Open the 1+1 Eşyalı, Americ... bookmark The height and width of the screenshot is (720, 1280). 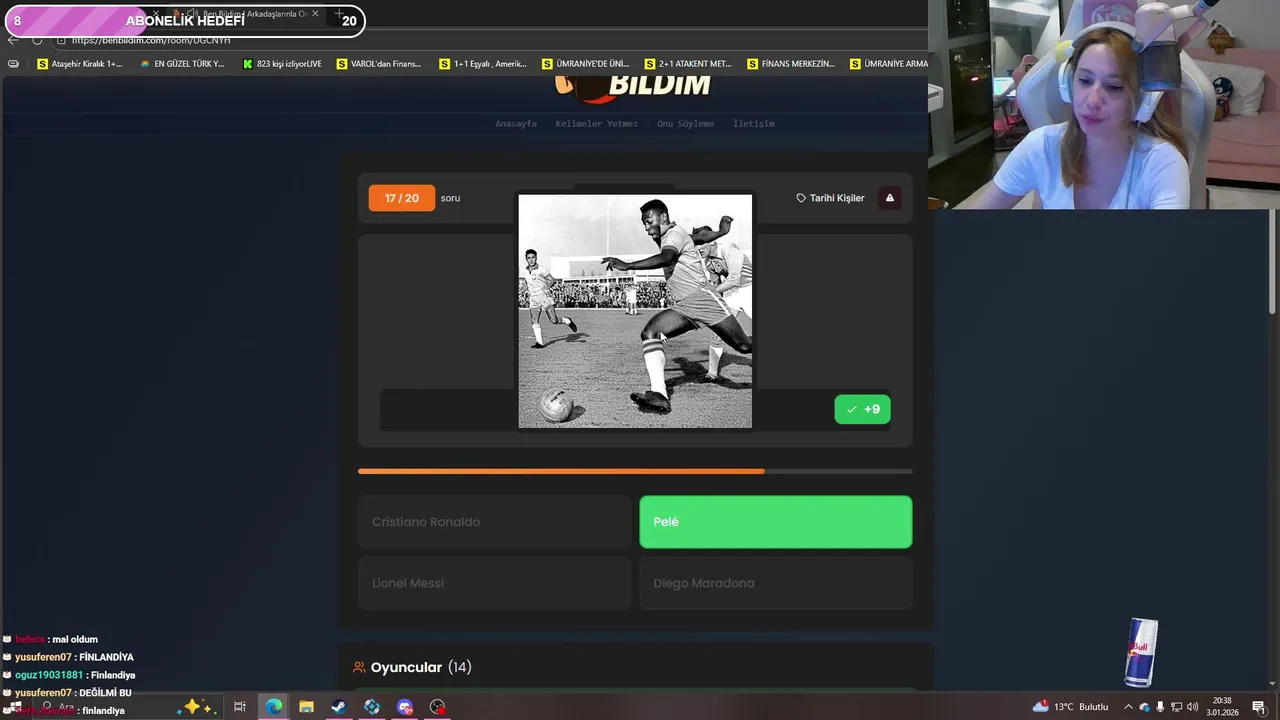pyautogui.click(x=483, y=64)
